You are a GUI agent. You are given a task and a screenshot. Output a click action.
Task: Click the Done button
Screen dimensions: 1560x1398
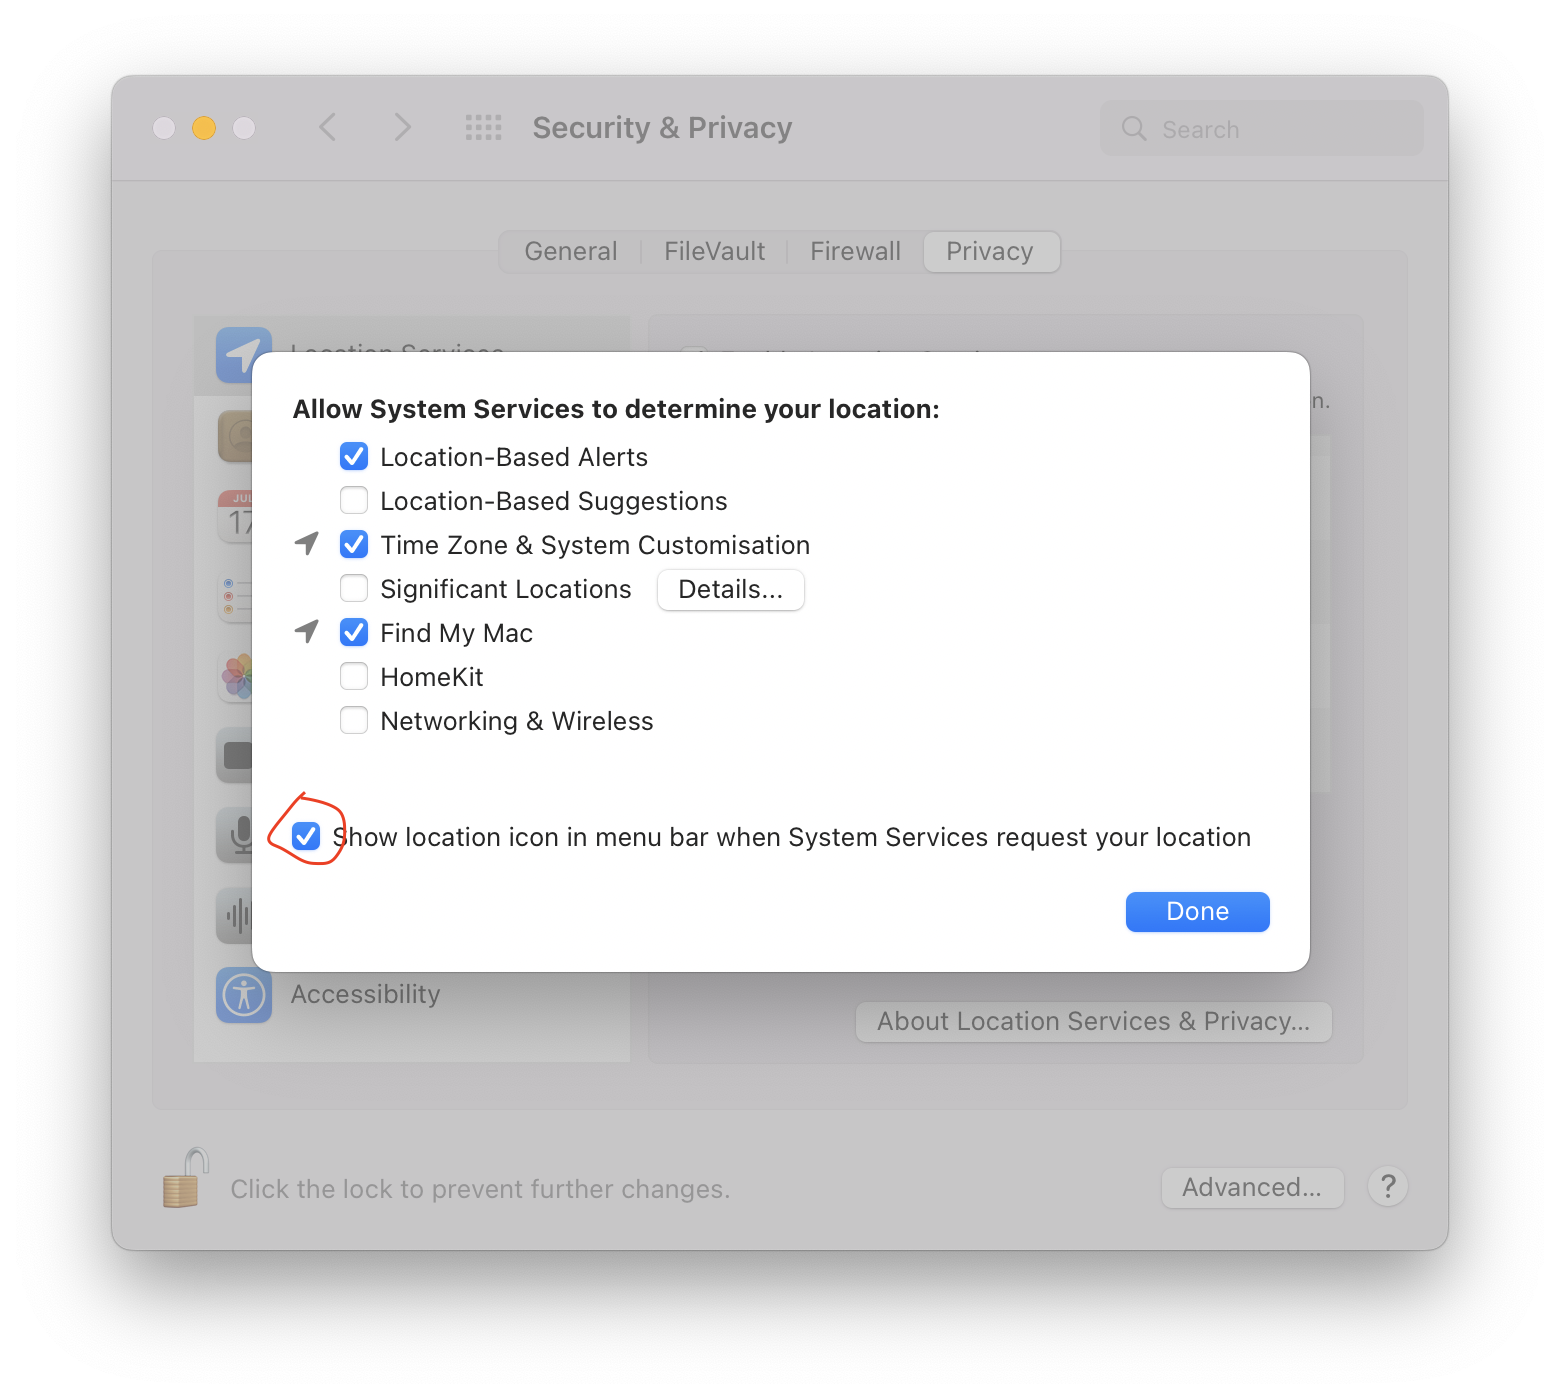(1197, 912)
